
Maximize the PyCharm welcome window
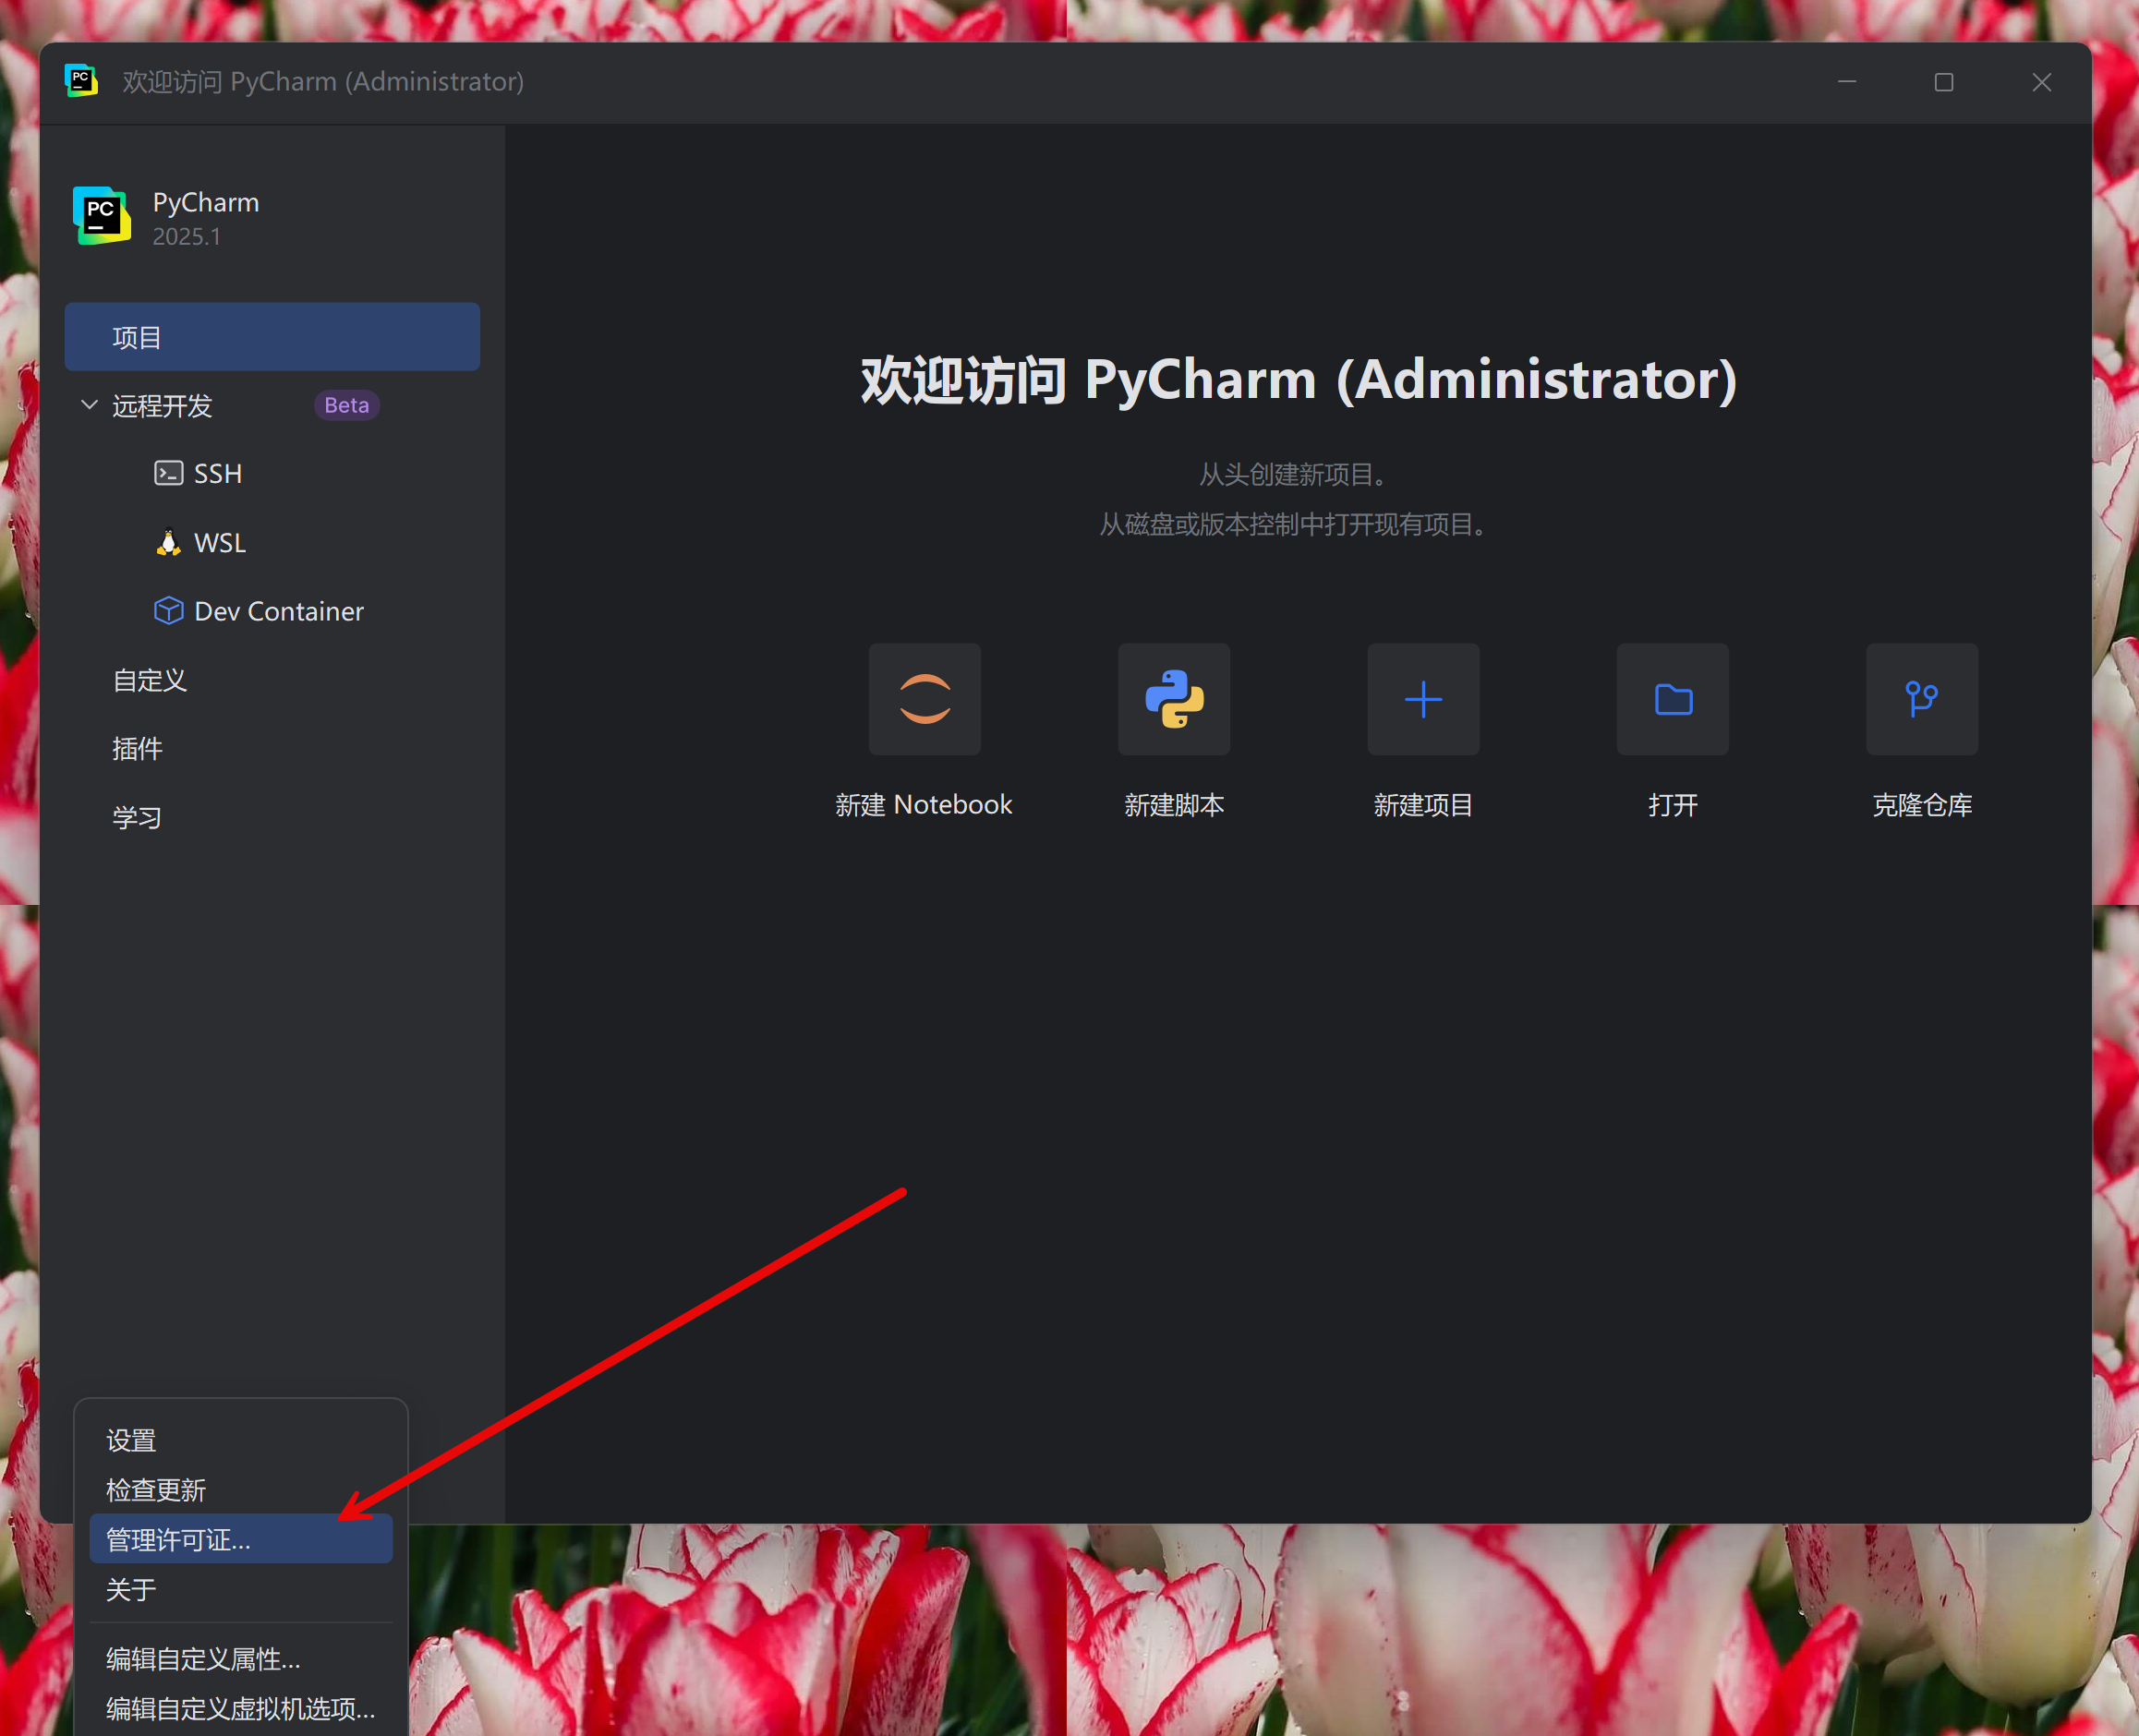1943,82
